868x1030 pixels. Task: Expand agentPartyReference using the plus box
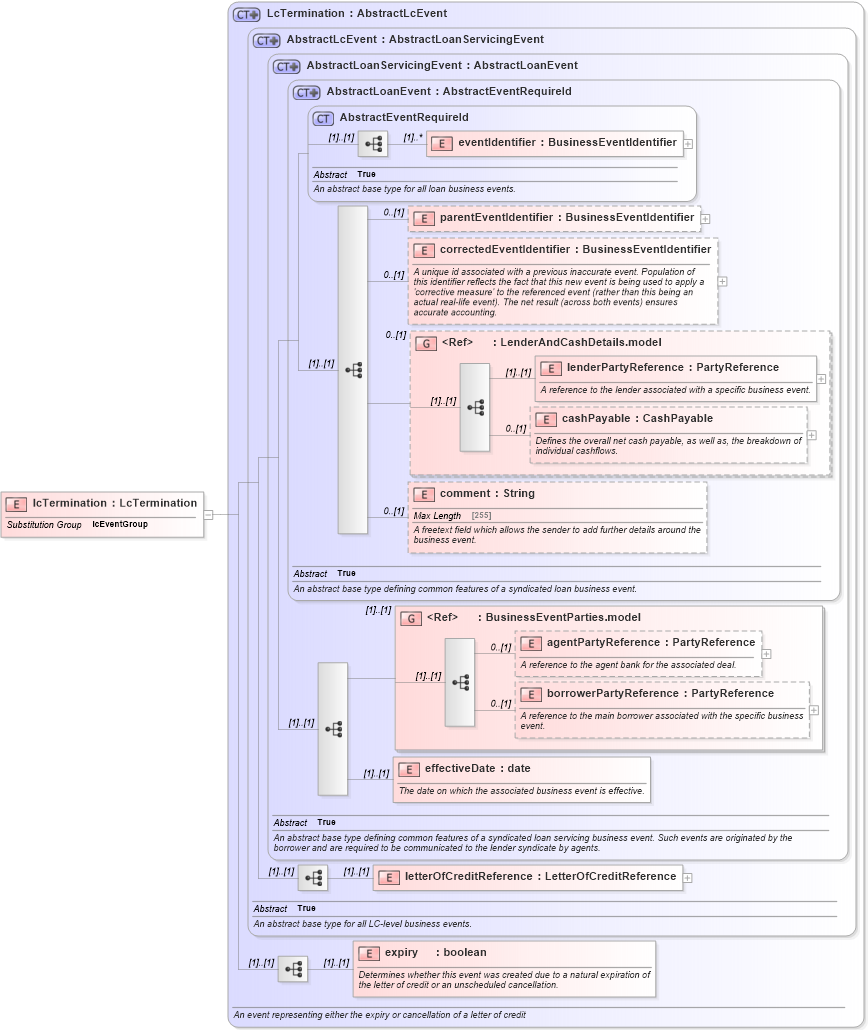[x=767, y=655]
